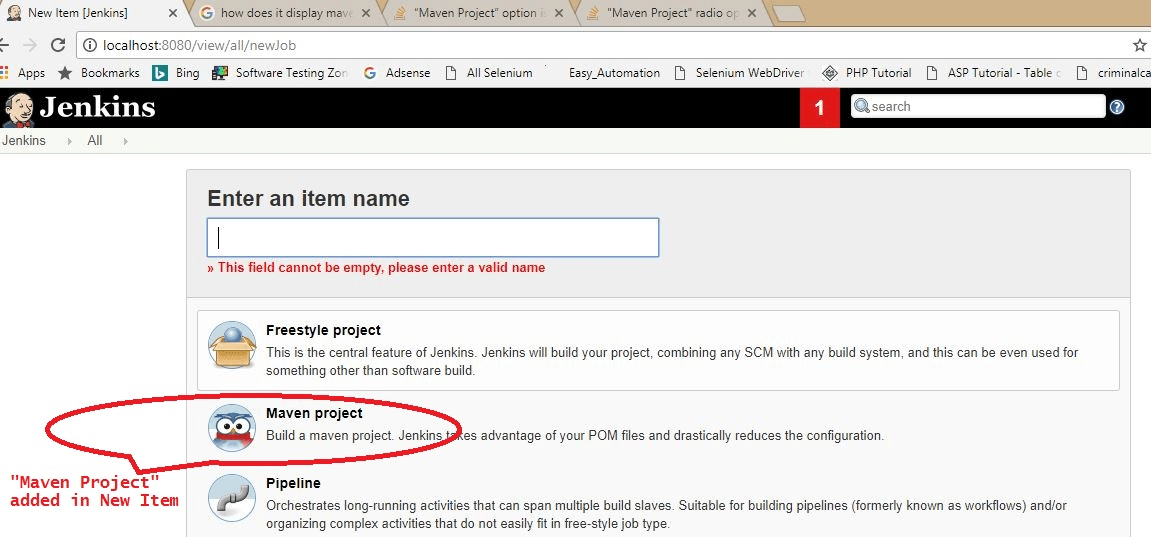Open the Apps grid bookmark icon

pos(4,73)
